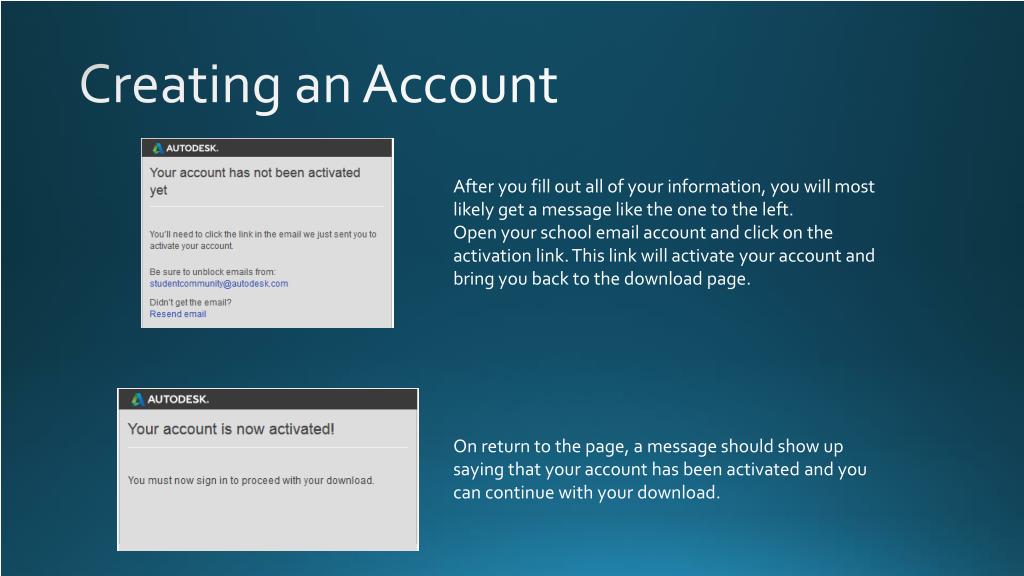Click the Resend email link
This screenshot has width=1024, height=576.
click(178, 314)
